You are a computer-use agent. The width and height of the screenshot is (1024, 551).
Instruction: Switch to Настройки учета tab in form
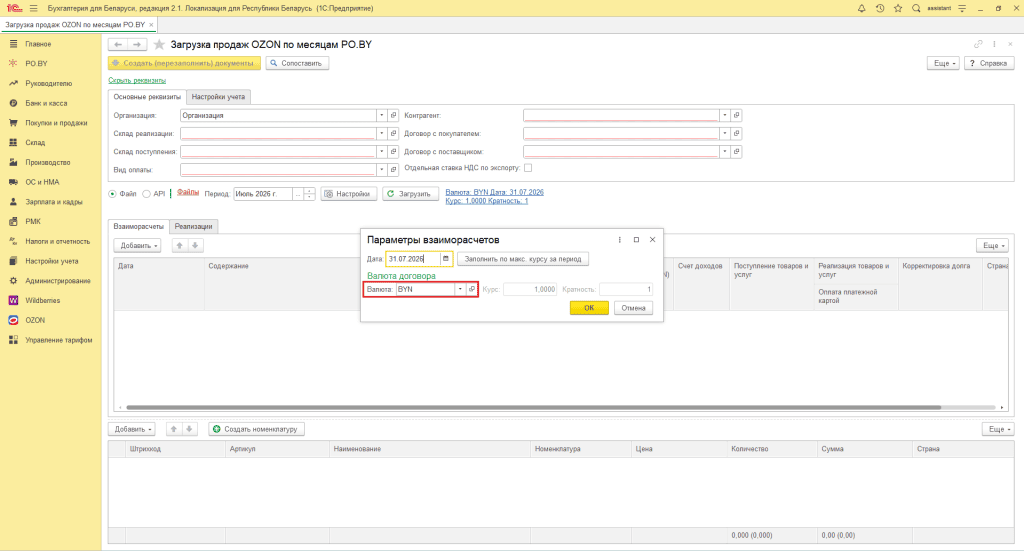tap(218, 97)
